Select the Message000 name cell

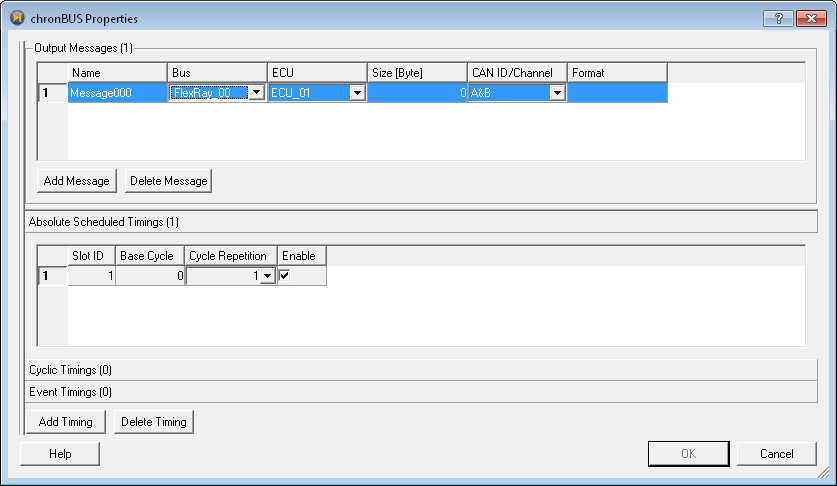click(117, 92)
